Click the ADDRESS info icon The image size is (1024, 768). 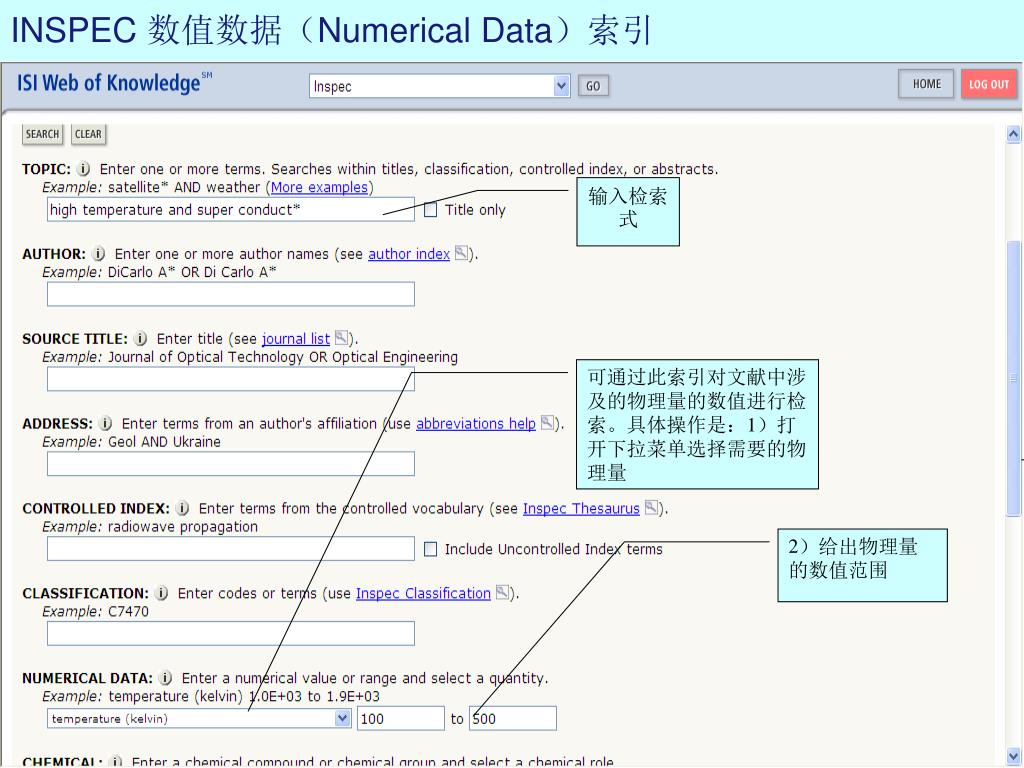tap(106, 423)
